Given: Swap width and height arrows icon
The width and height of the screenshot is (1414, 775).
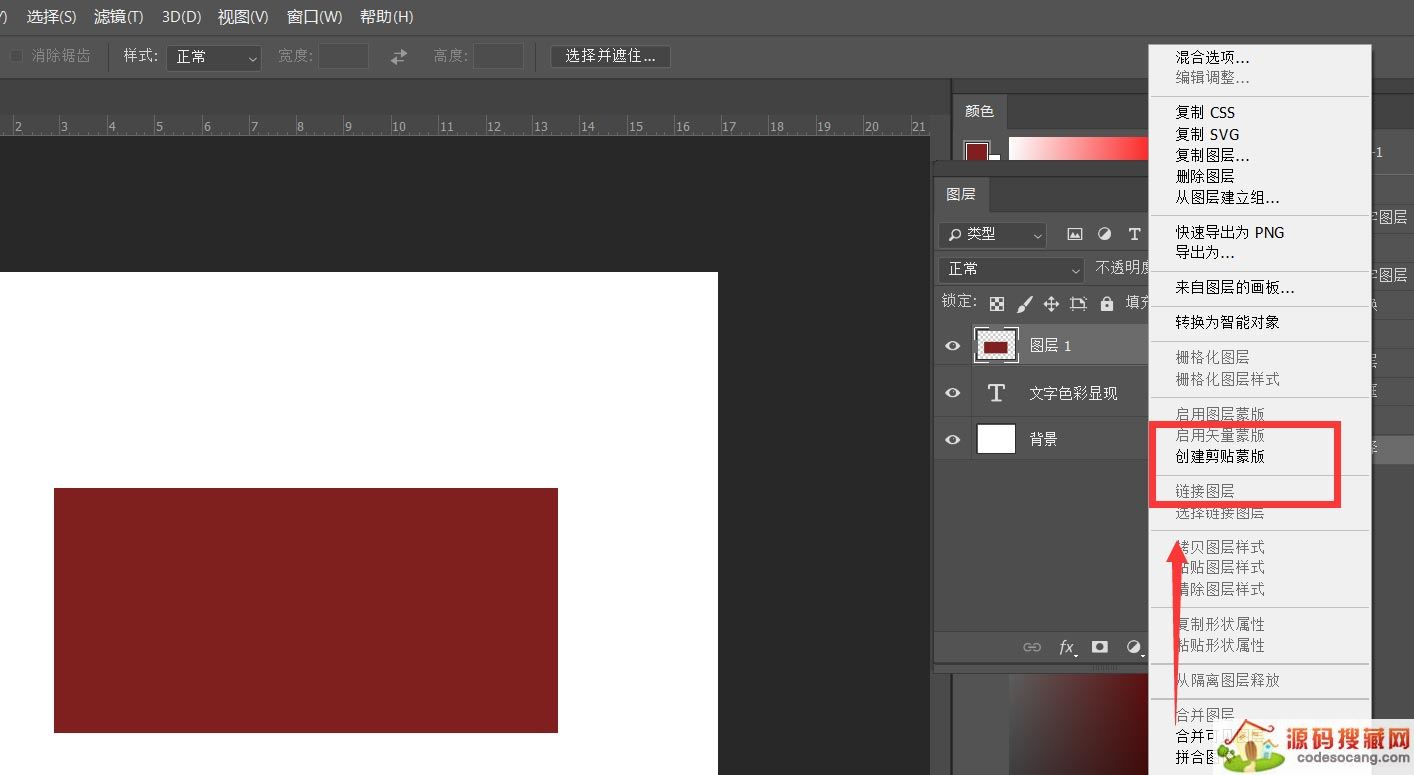Looking at the screenshot, I should (399, 57).
